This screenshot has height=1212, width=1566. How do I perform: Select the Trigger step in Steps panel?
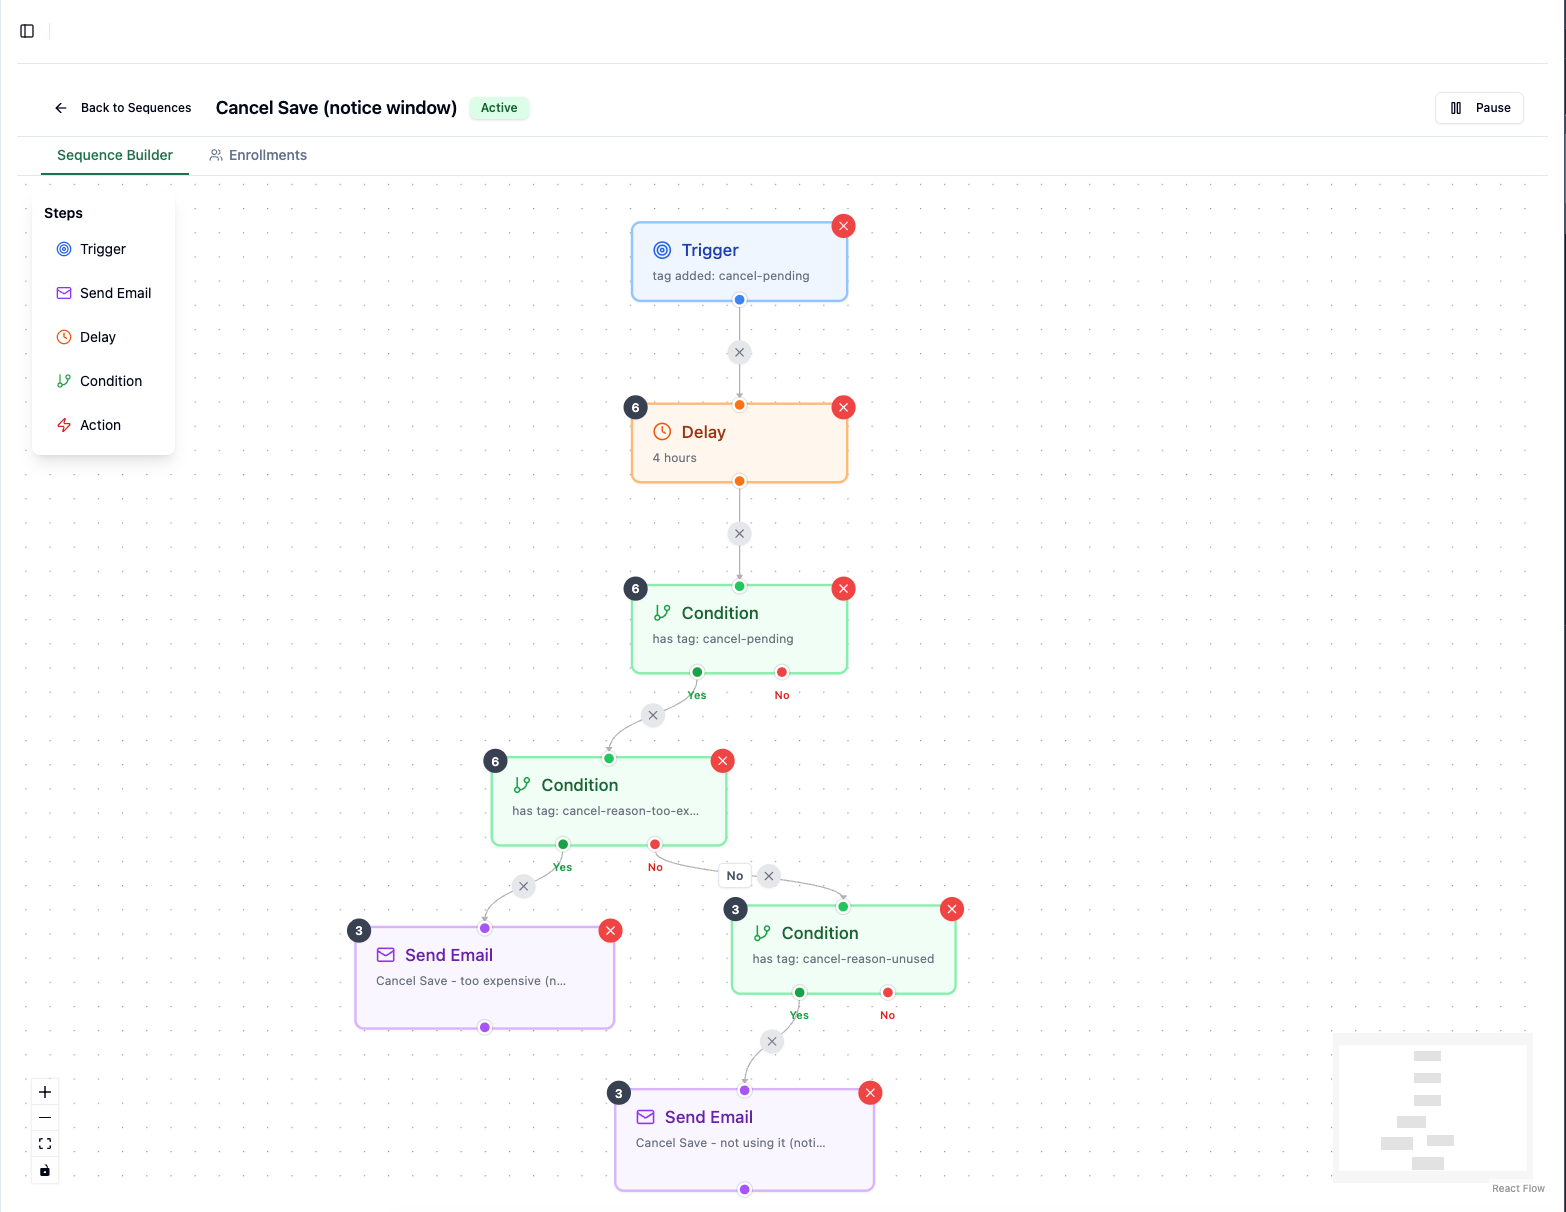tap(103, 249)
